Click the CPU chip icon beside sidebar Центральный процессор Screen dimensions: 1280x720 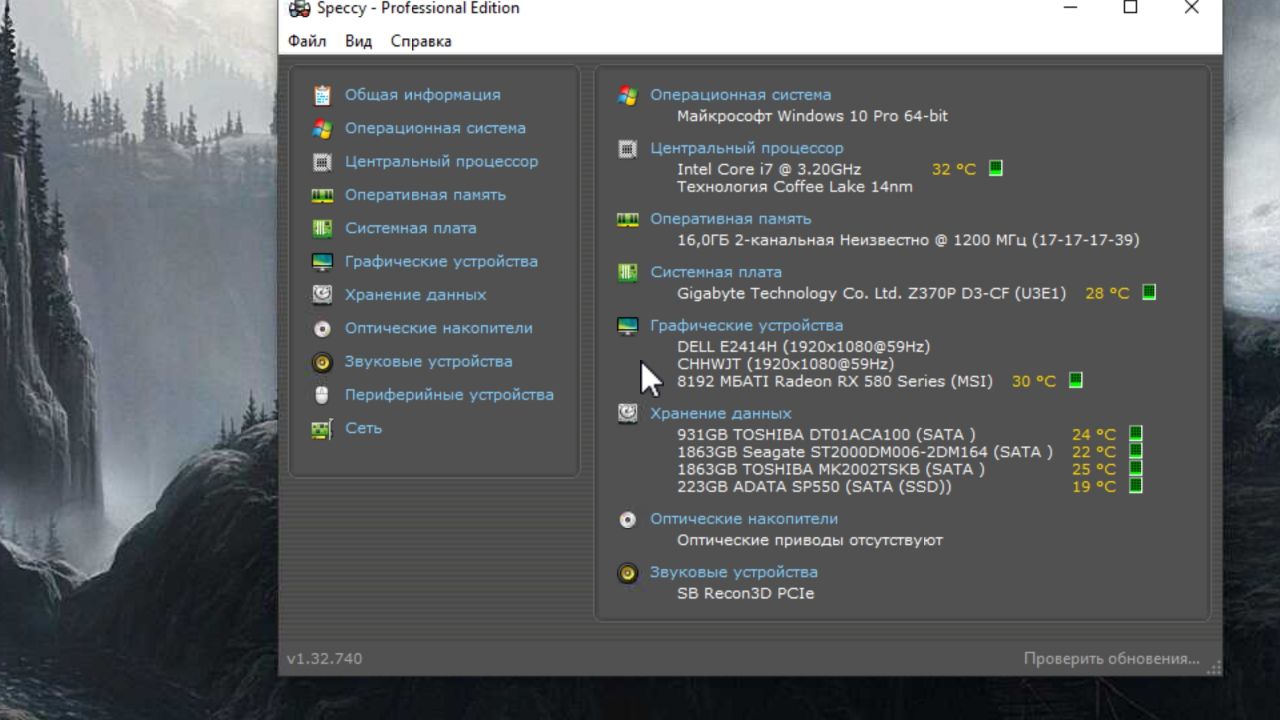click(322, 161)
